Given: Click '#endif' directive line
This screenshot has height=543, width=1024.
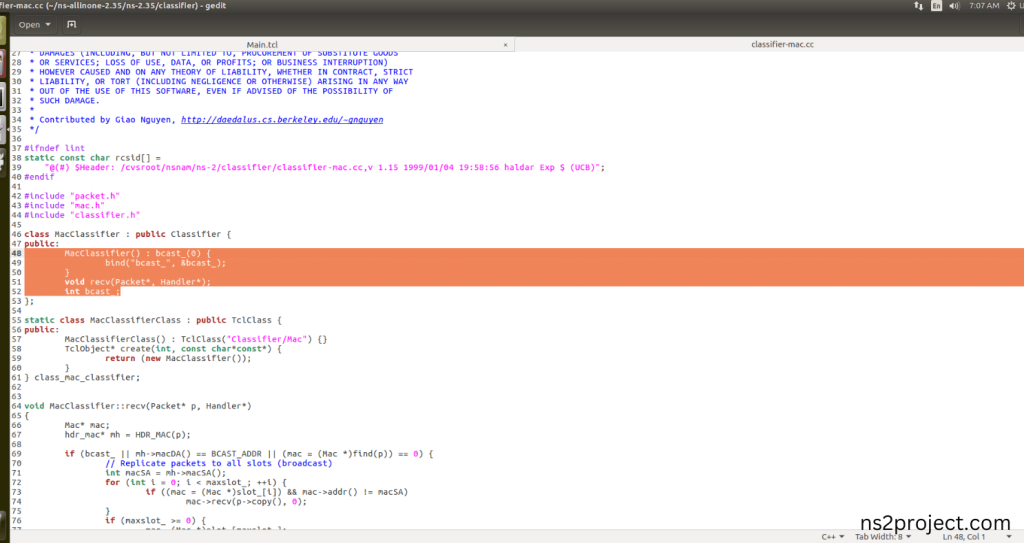Looking at the screenshot, I should pyautogui.click(x=39, y=176).
